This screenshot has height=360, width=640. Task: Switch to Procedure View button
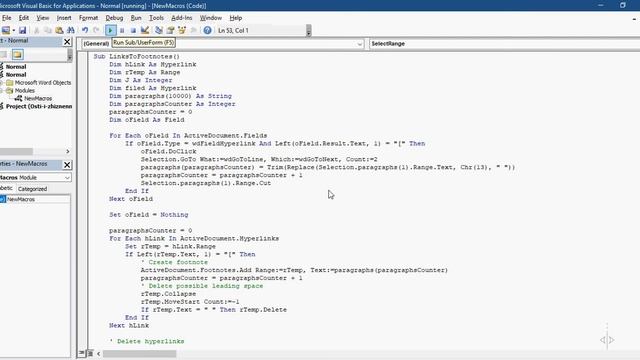click(82, 353)
